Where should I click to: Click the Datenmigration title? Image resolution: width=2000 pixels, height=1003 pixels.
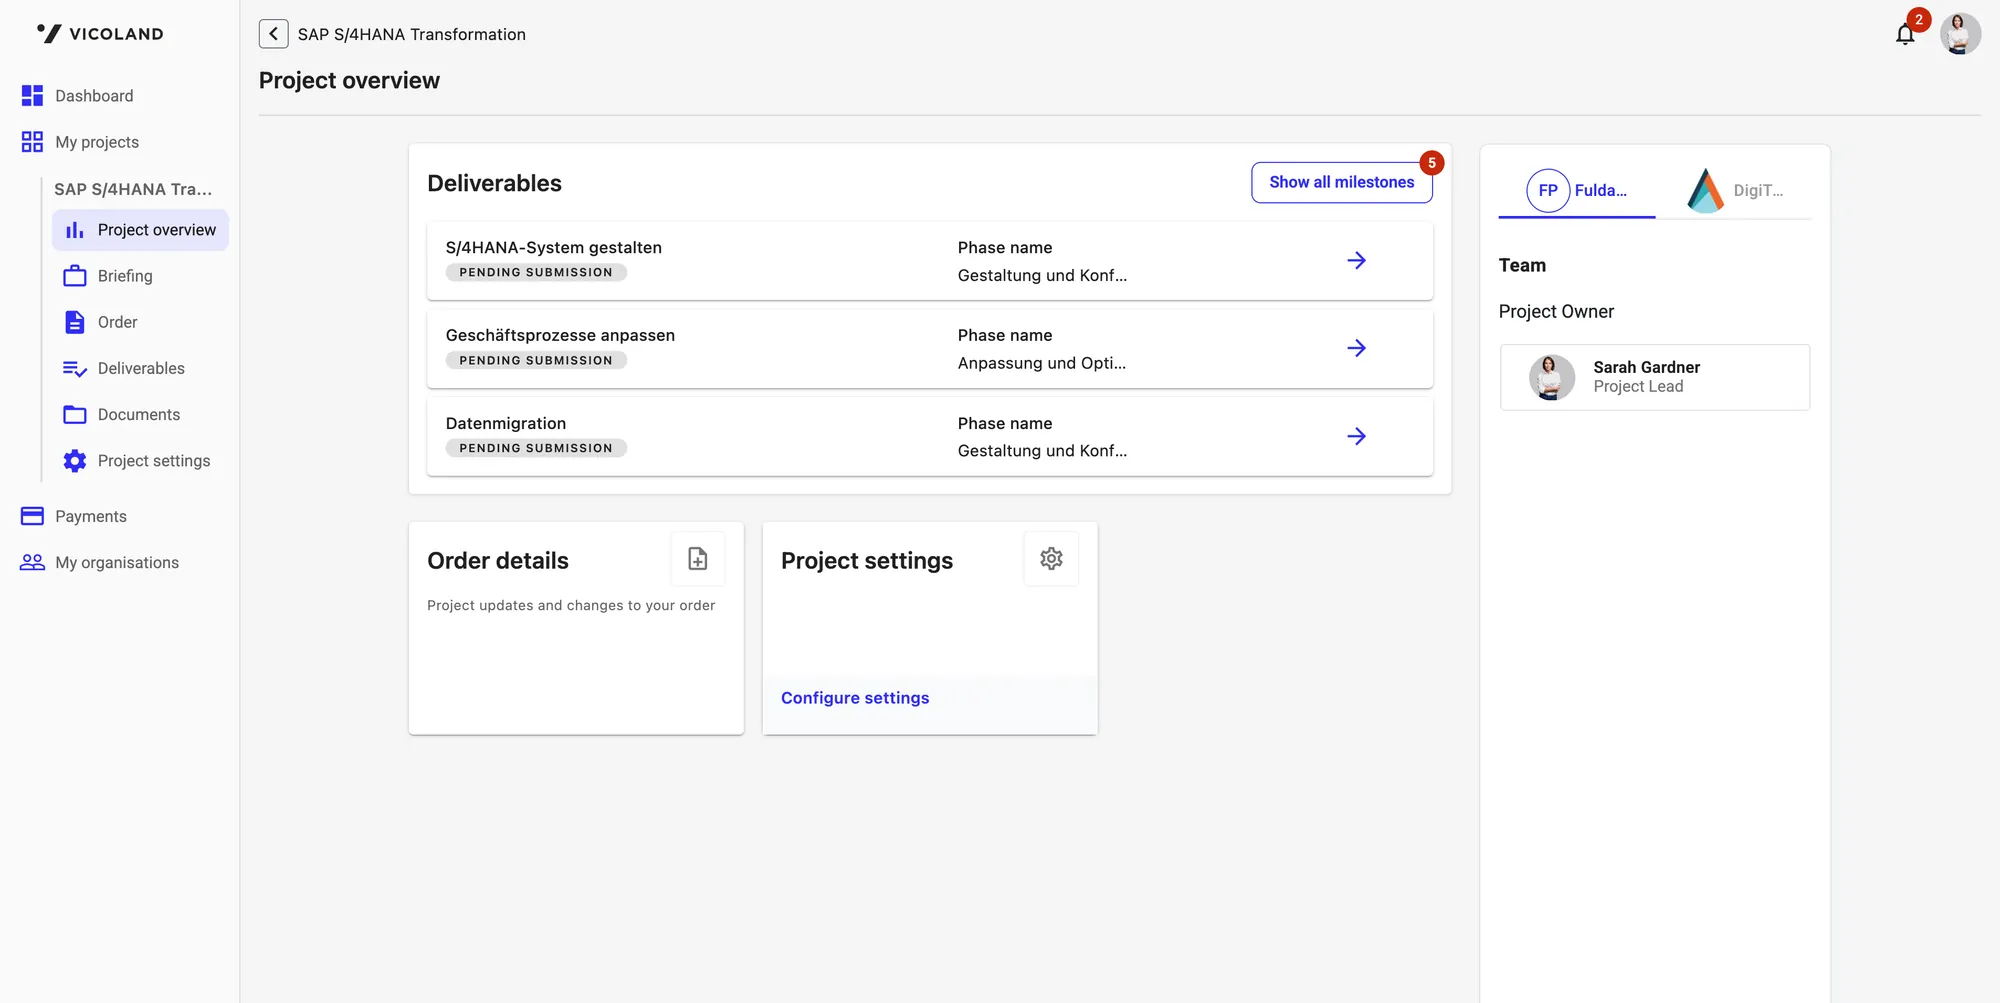pos(506,424)
